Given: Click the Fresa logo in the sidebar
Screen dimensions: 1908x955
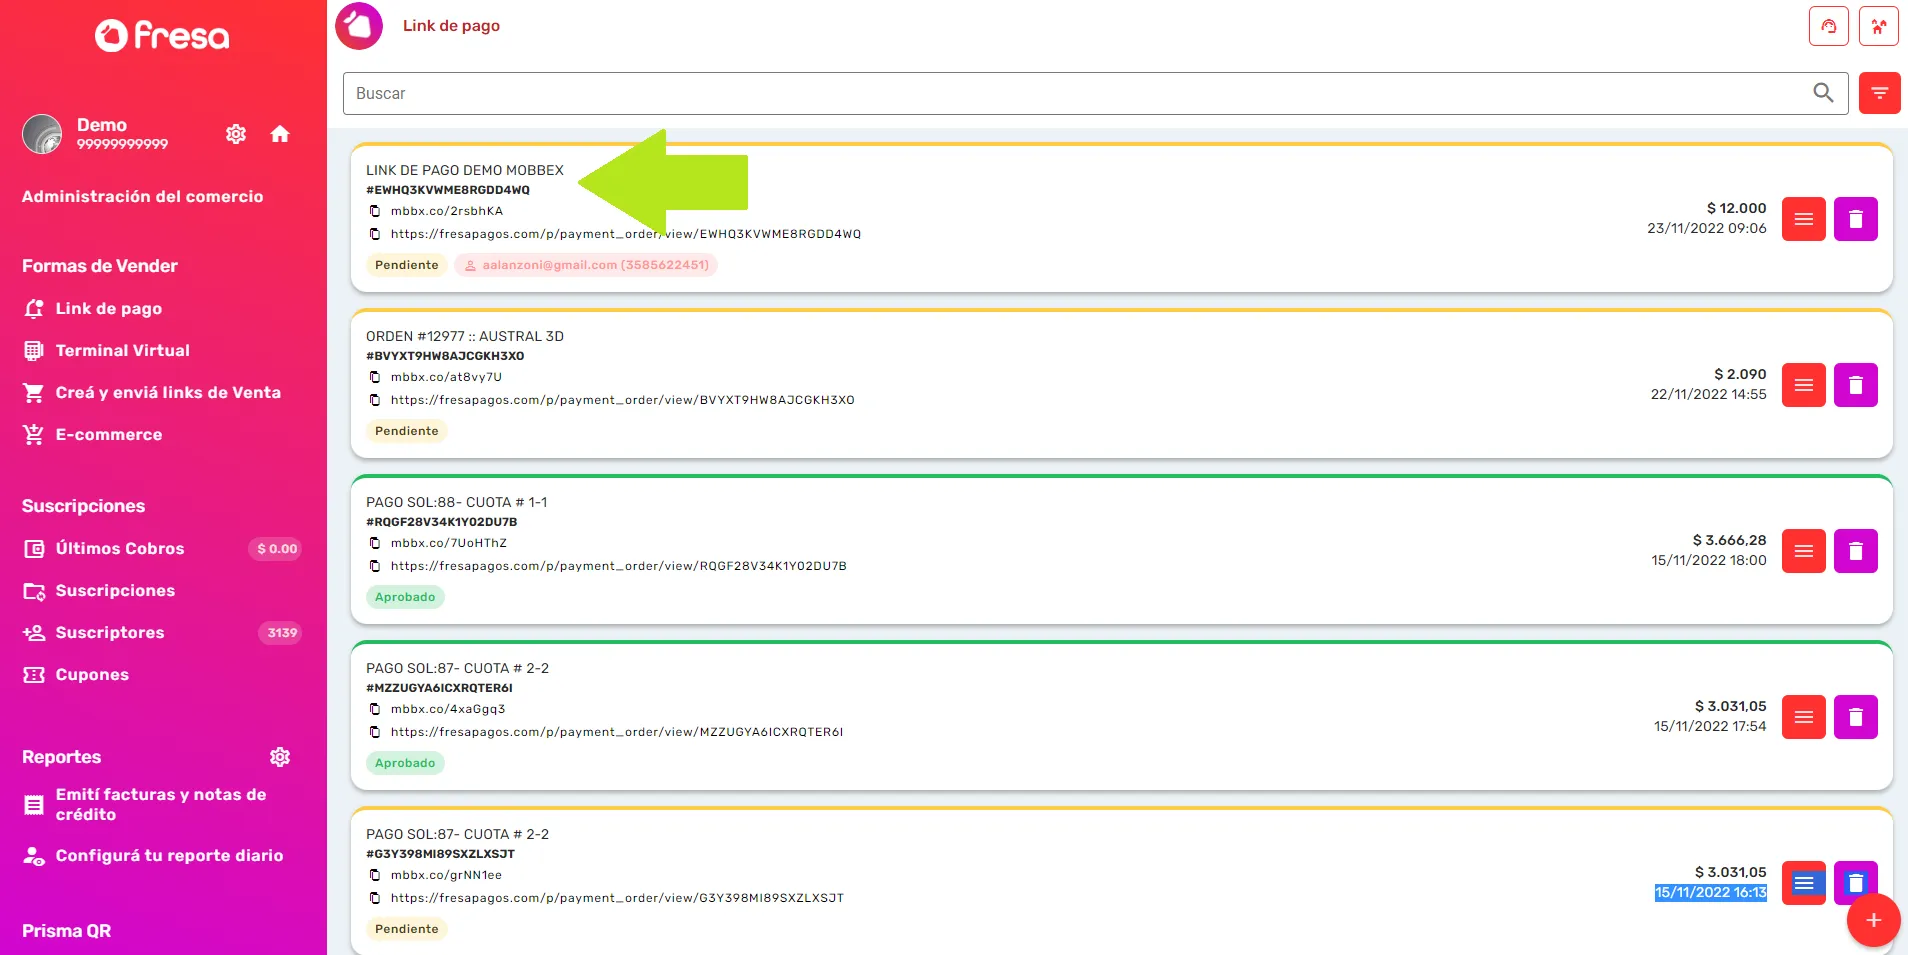Looking at the screenshot, I should (x=162, y=36).
